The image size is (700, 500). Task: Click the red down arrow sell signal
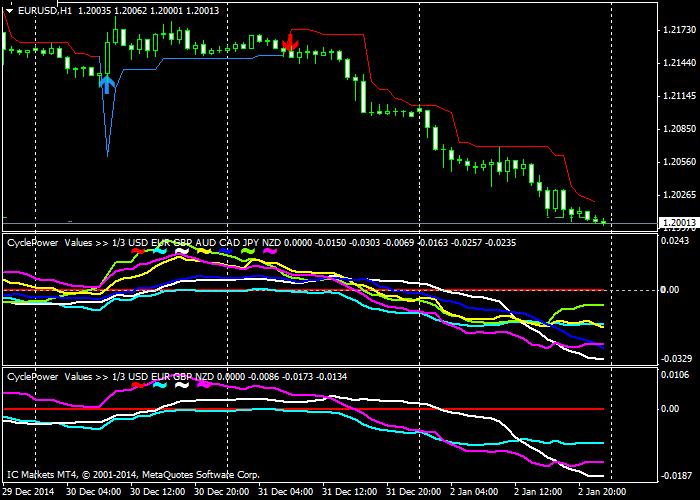(290, 42)
